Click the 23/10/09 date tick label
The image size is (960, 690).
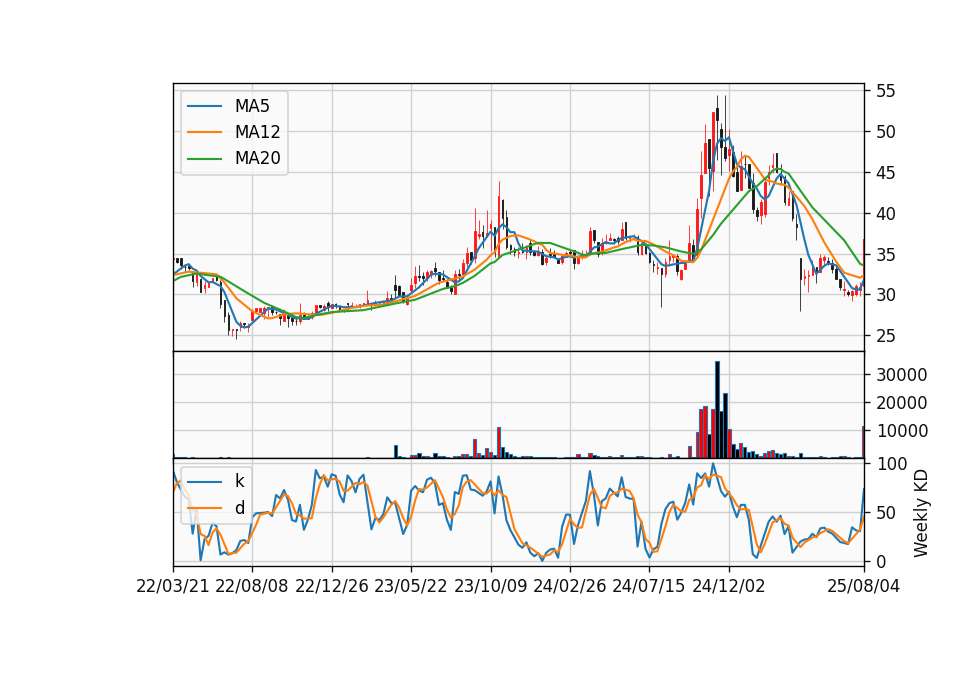pyautogui.click(x=490, y=586)
